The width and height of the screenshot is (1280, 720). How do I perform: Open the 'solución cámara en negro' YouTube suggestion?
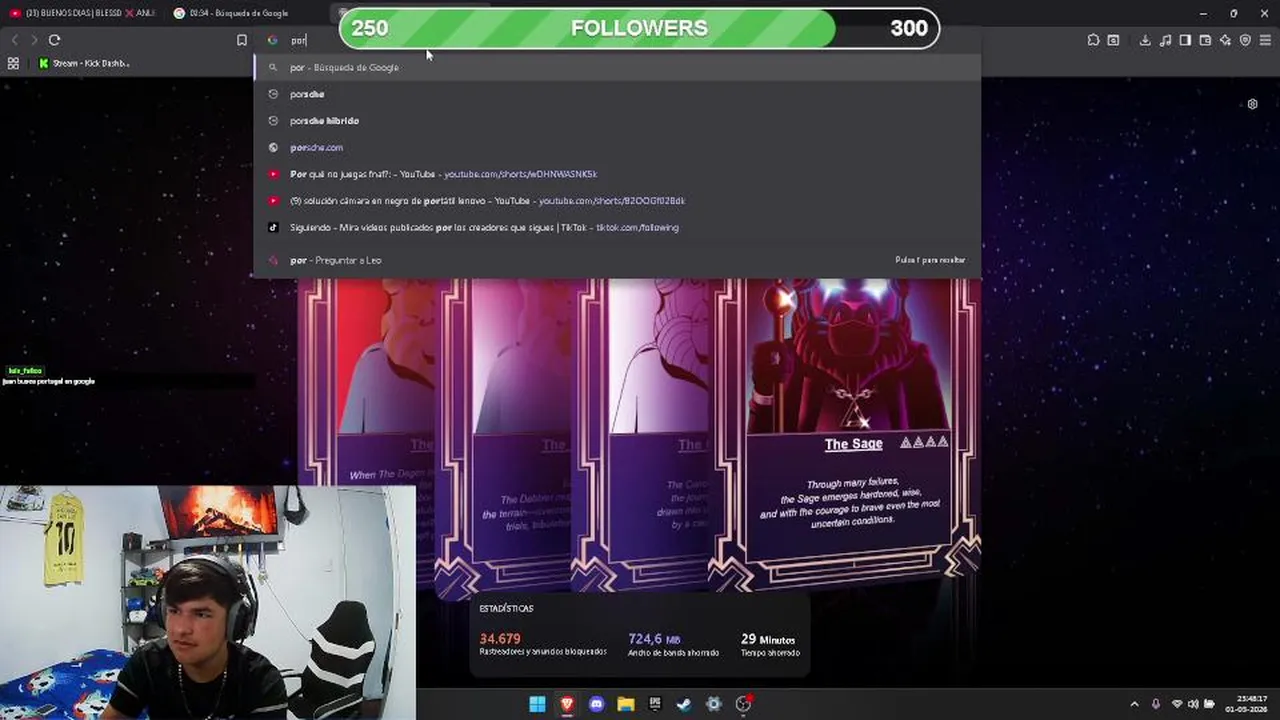point(617,201)
